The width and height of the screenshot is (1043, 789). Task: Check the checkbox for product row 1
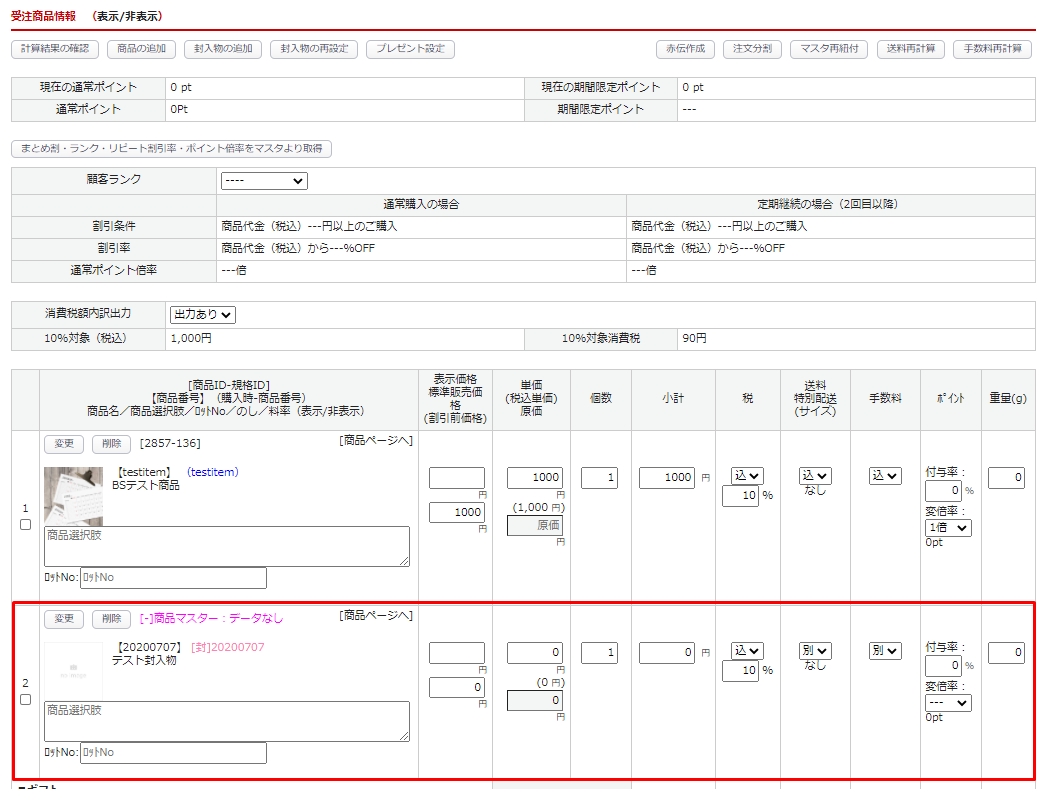[x=26, y=524]
